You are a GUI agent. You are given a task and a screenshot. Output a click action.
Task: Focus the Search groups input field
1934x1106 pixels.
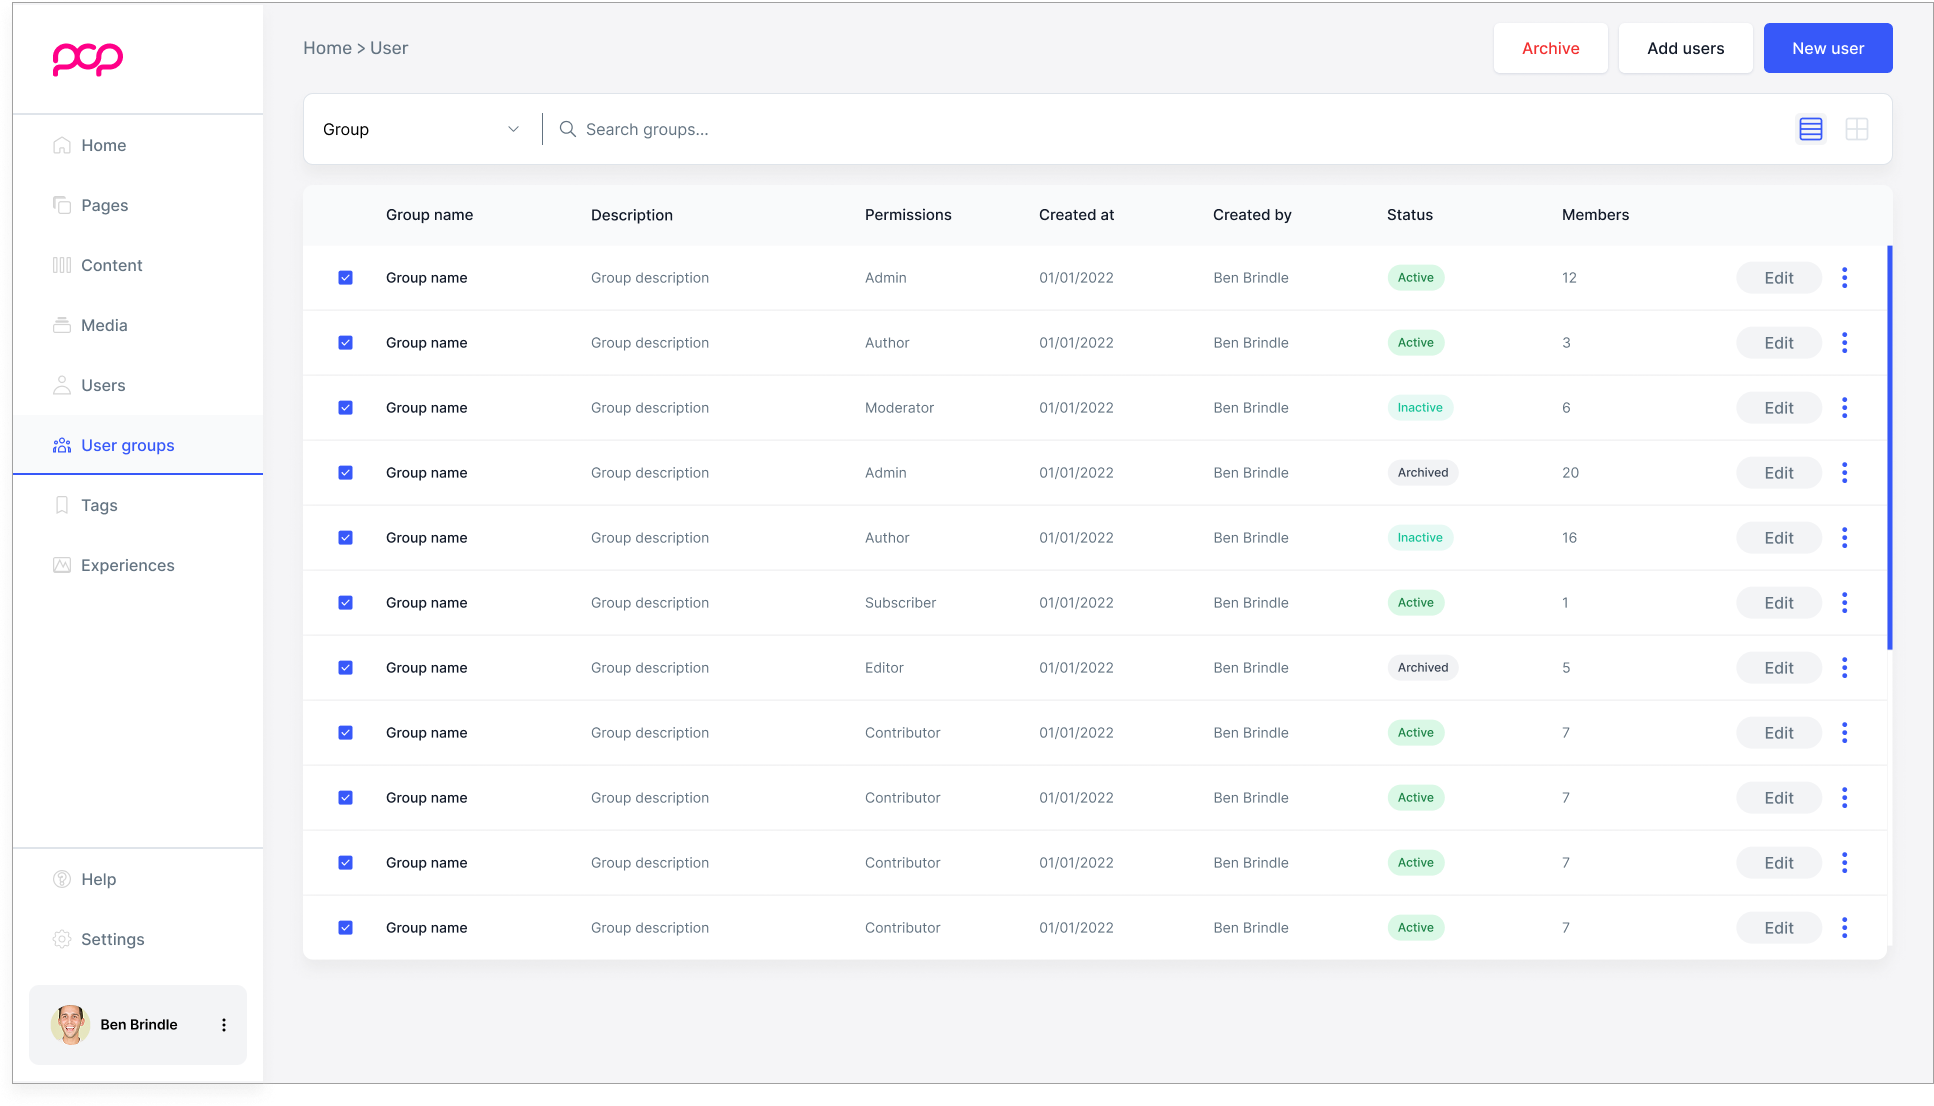pos(900,129)
